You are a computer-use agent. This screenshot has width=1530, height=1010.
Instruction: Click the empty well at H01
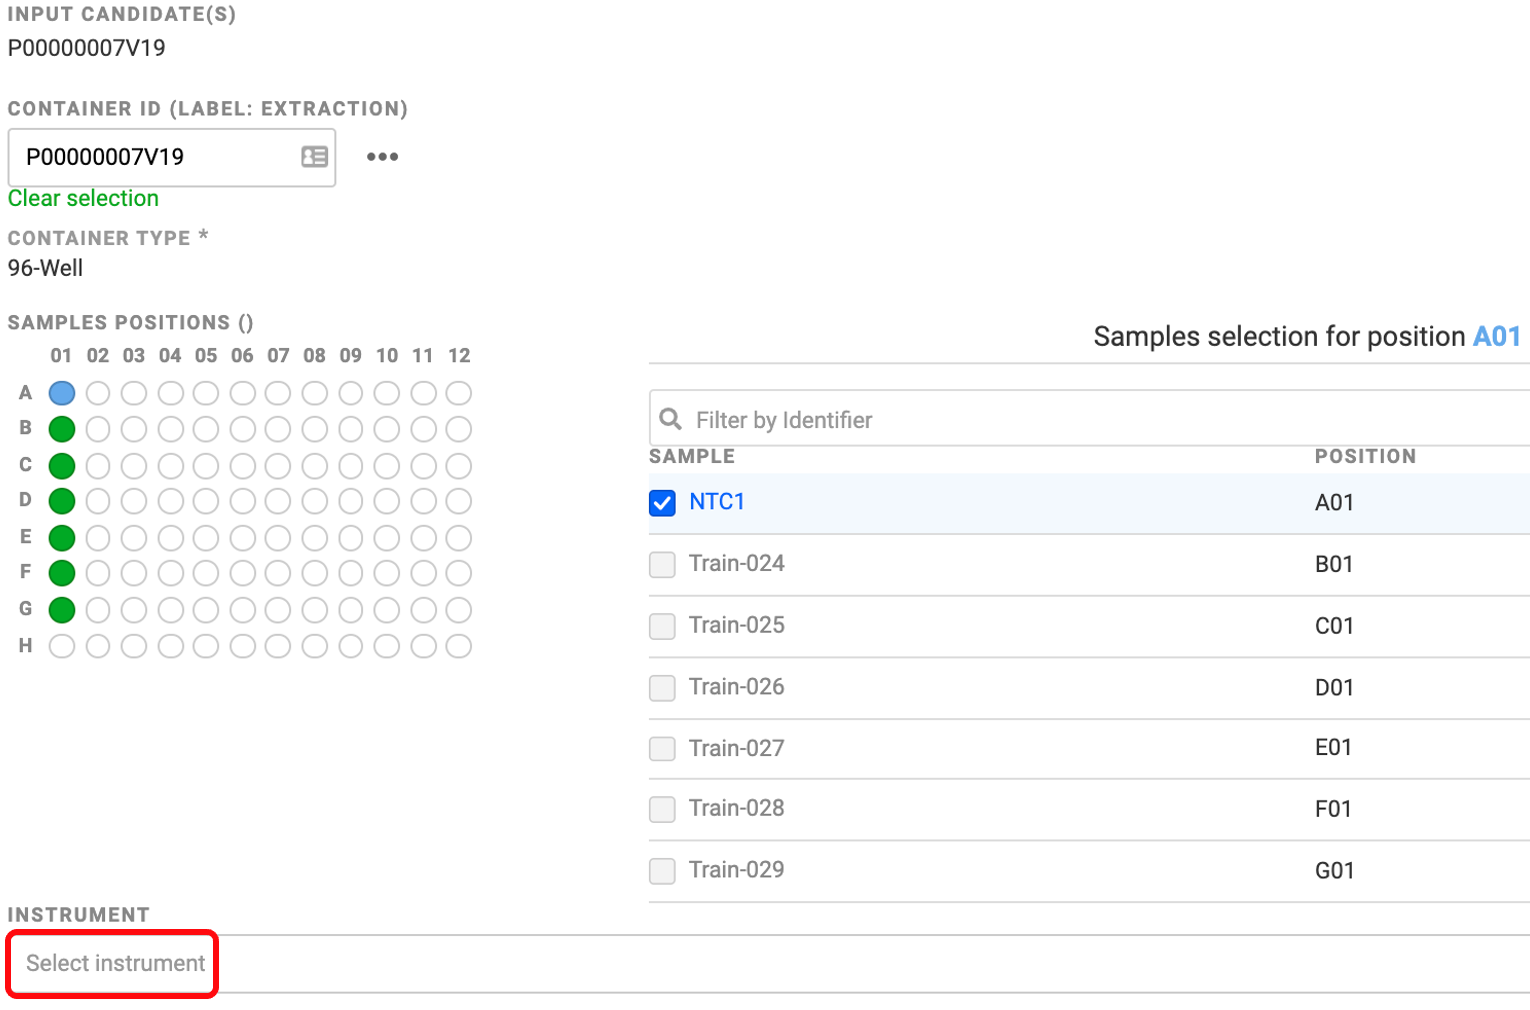pos(62,646)
